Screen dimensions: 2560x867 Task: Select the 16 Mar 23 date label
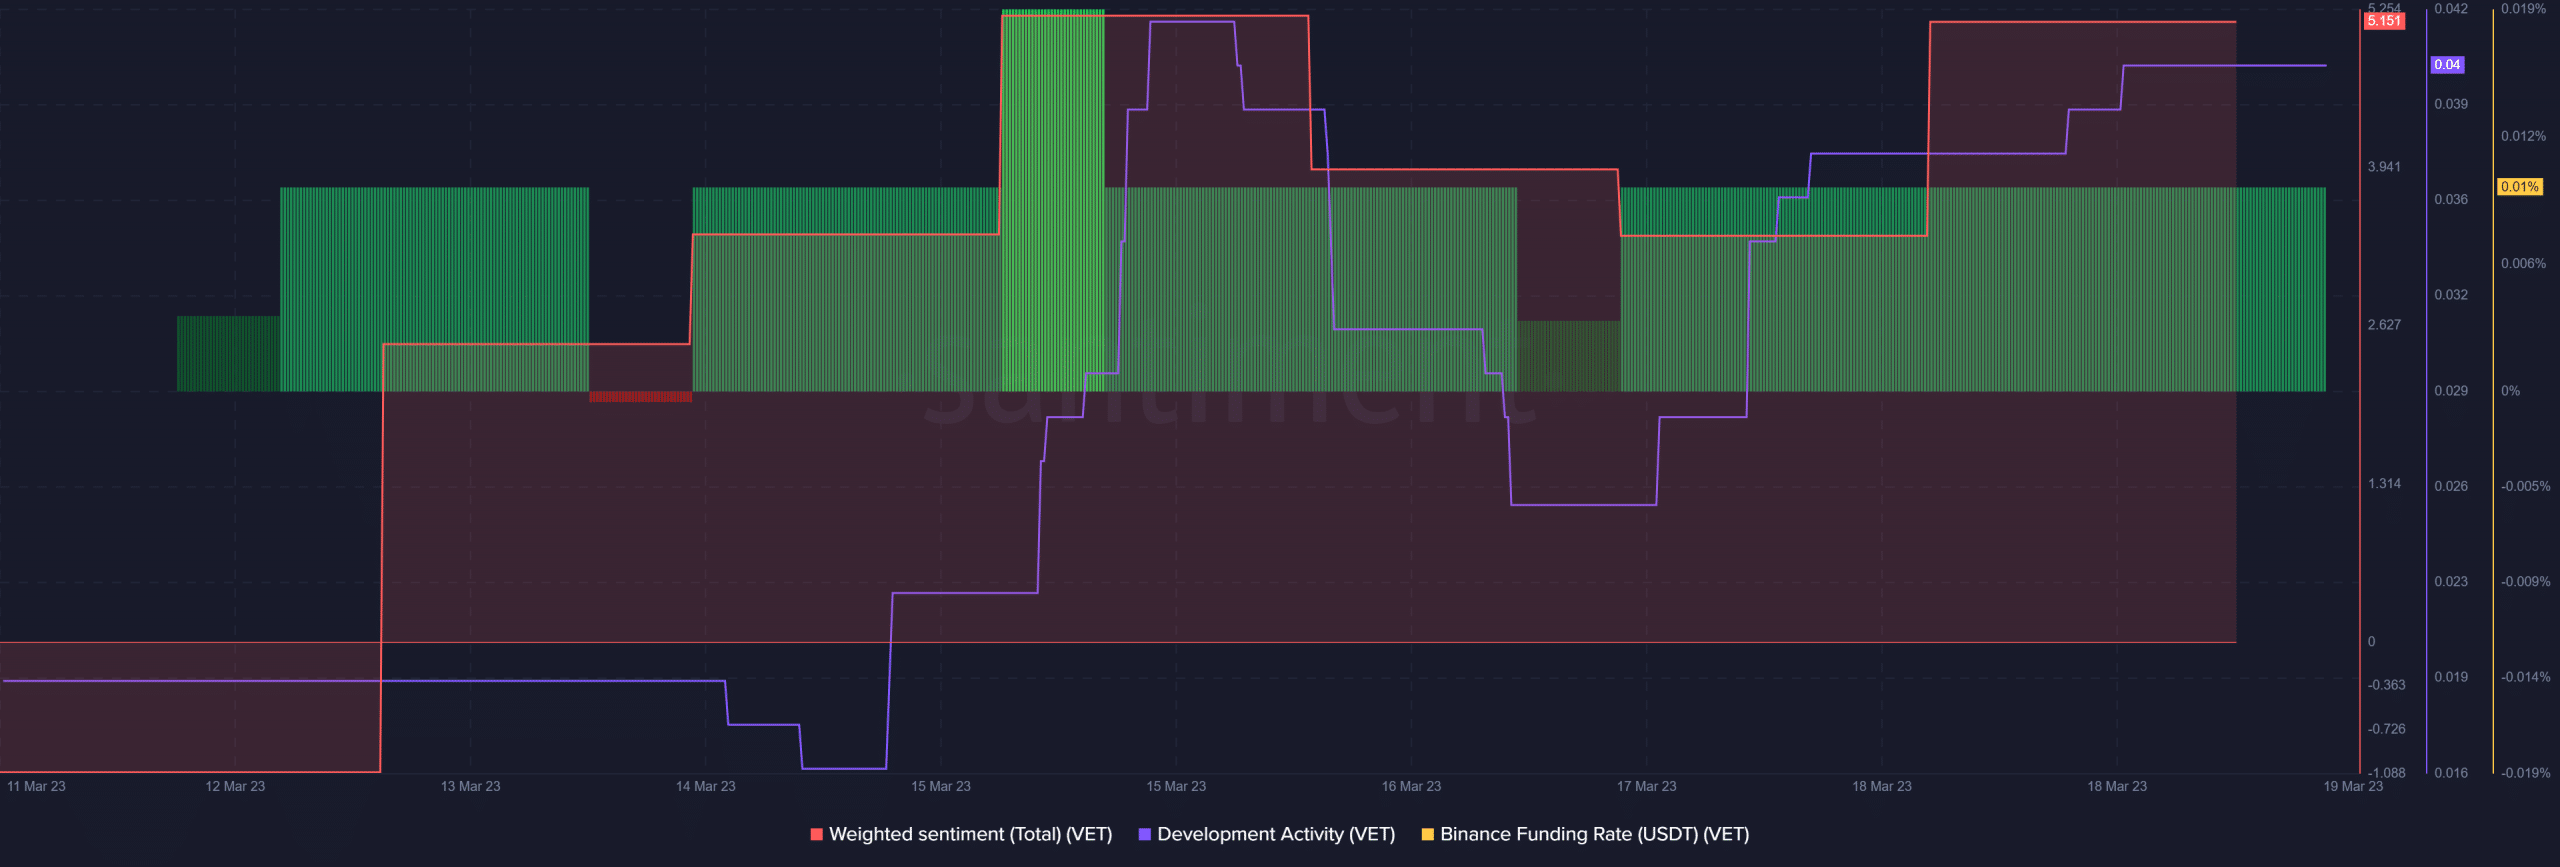[x=1411, y=786]
